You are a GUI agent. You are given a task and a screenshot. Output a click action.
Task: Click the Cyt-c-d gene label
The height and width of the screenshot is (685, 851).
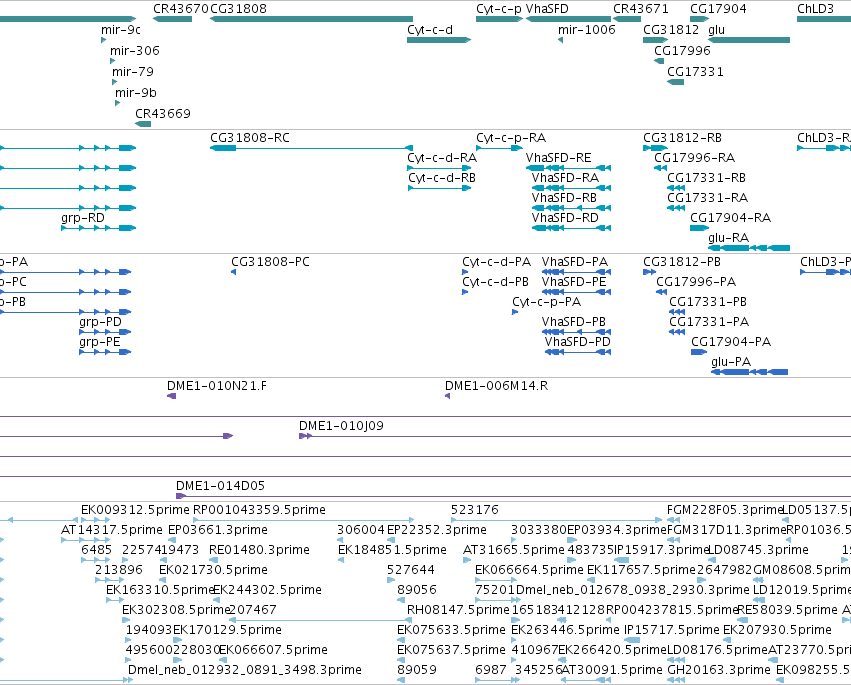point(430,30)
